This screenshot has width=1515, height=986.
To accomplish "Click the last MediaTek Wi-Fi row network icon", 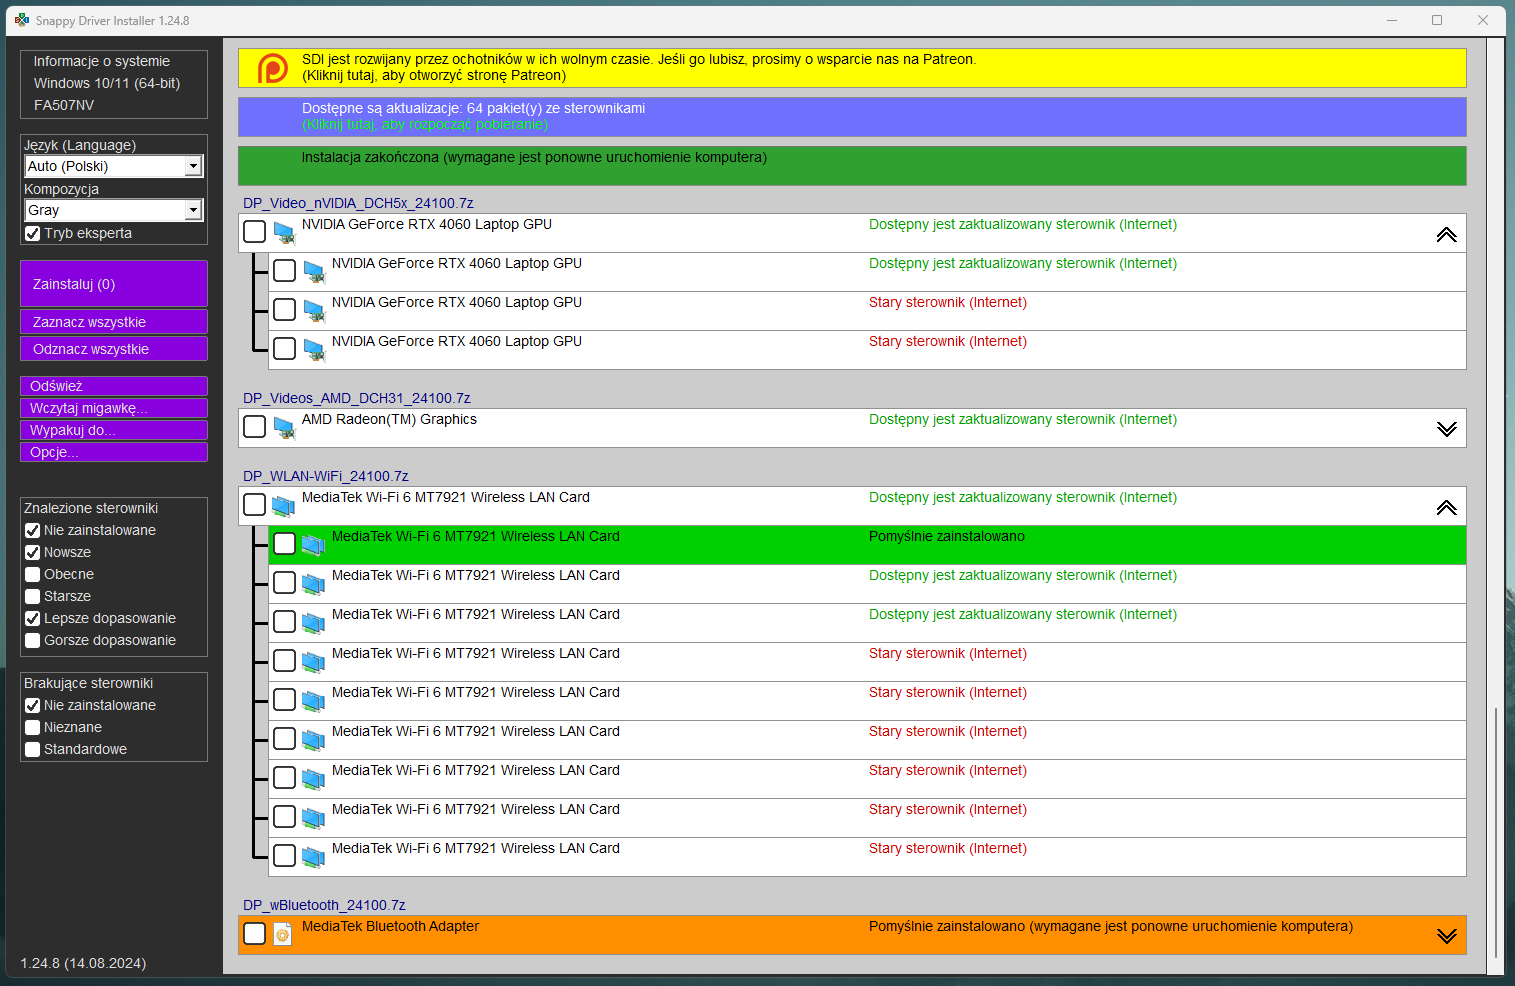I will point(314,857).
